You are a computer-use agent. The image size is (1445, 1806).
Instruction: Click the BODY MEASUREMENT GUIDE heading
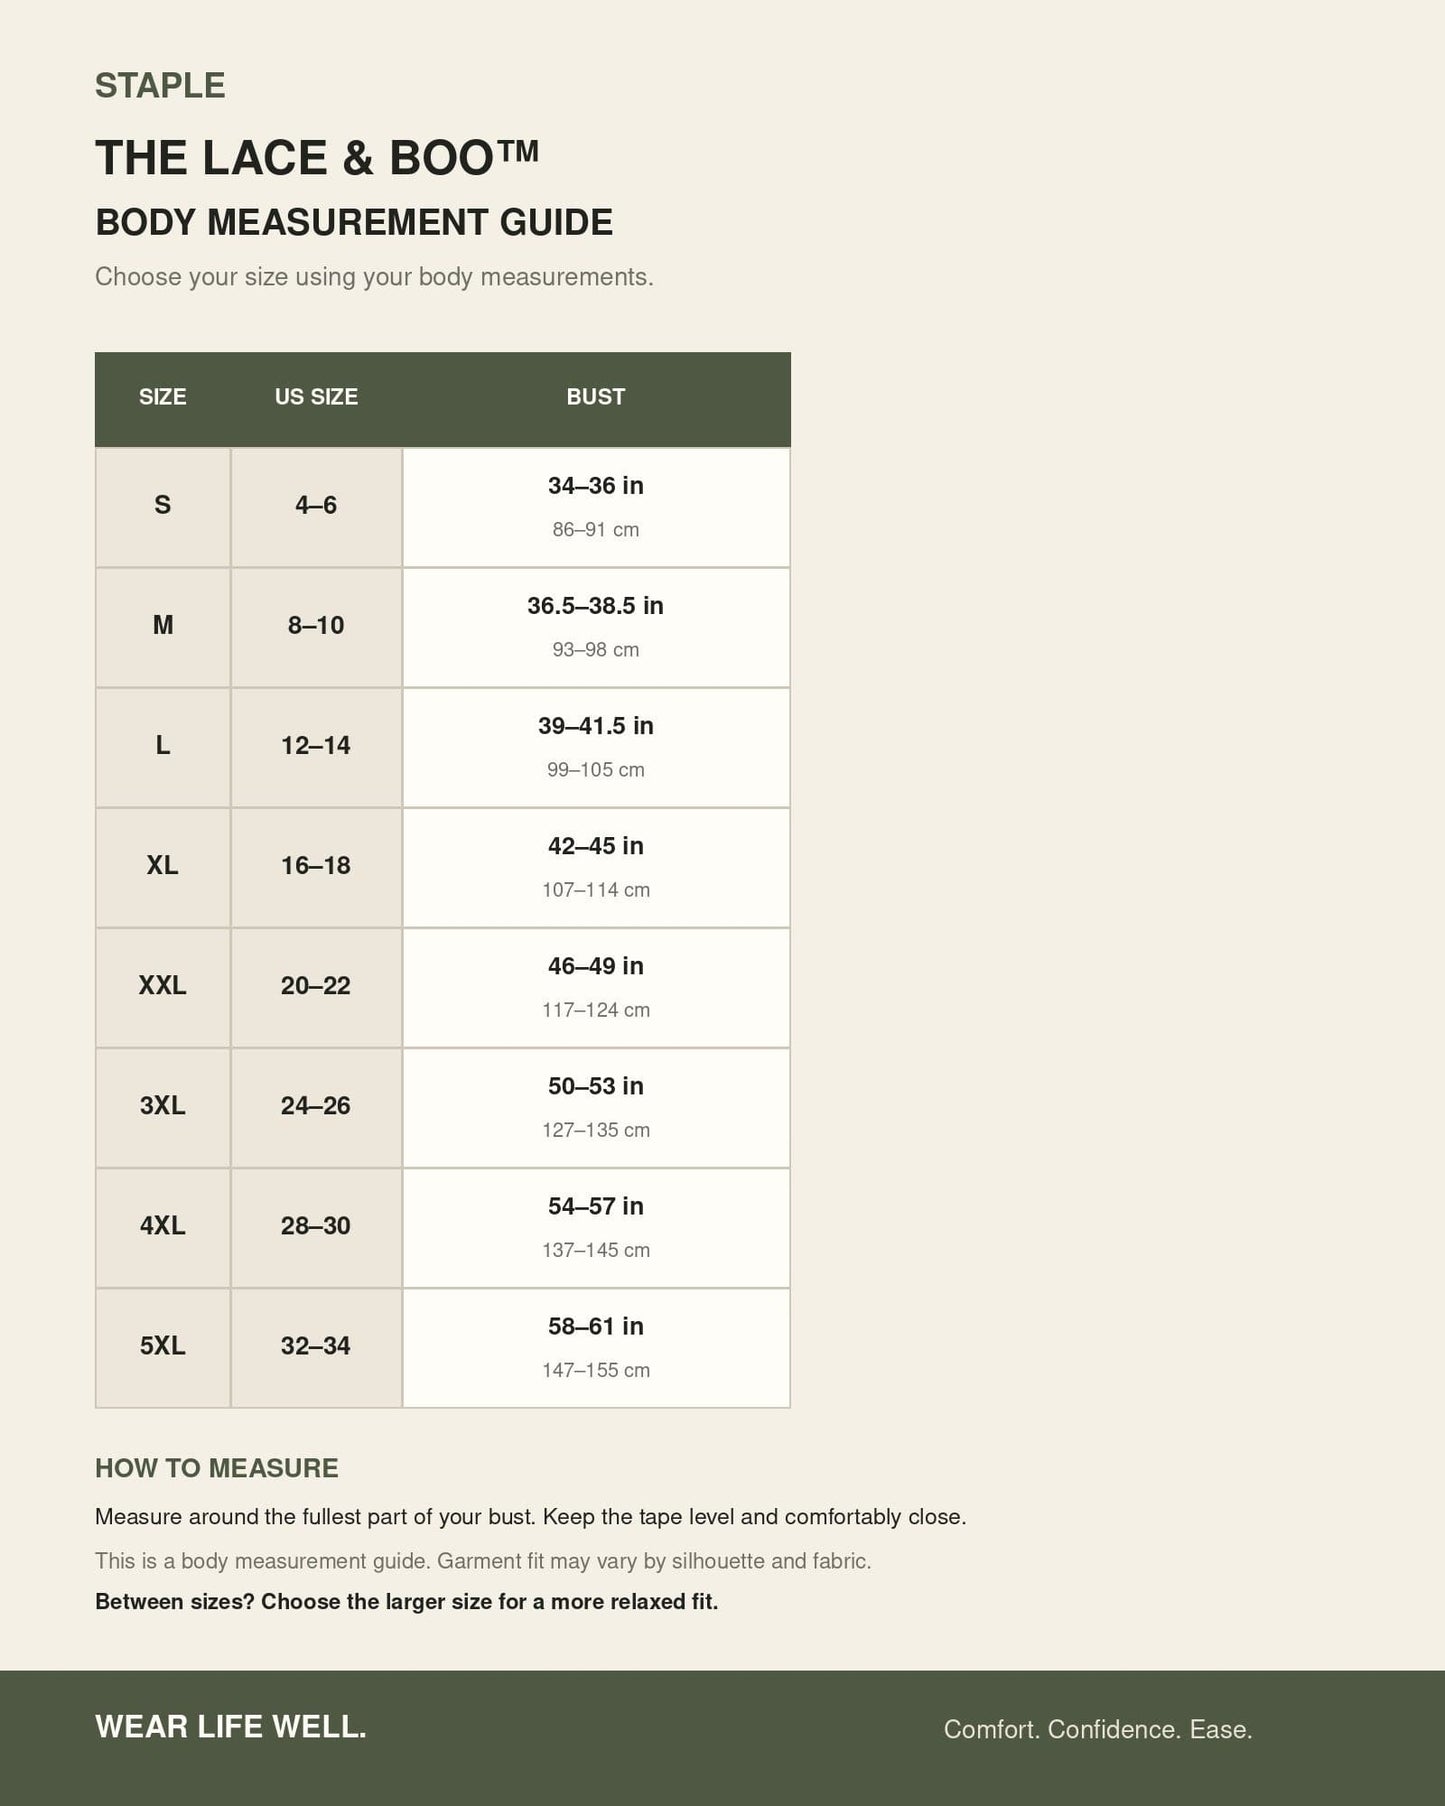(354, 222)
